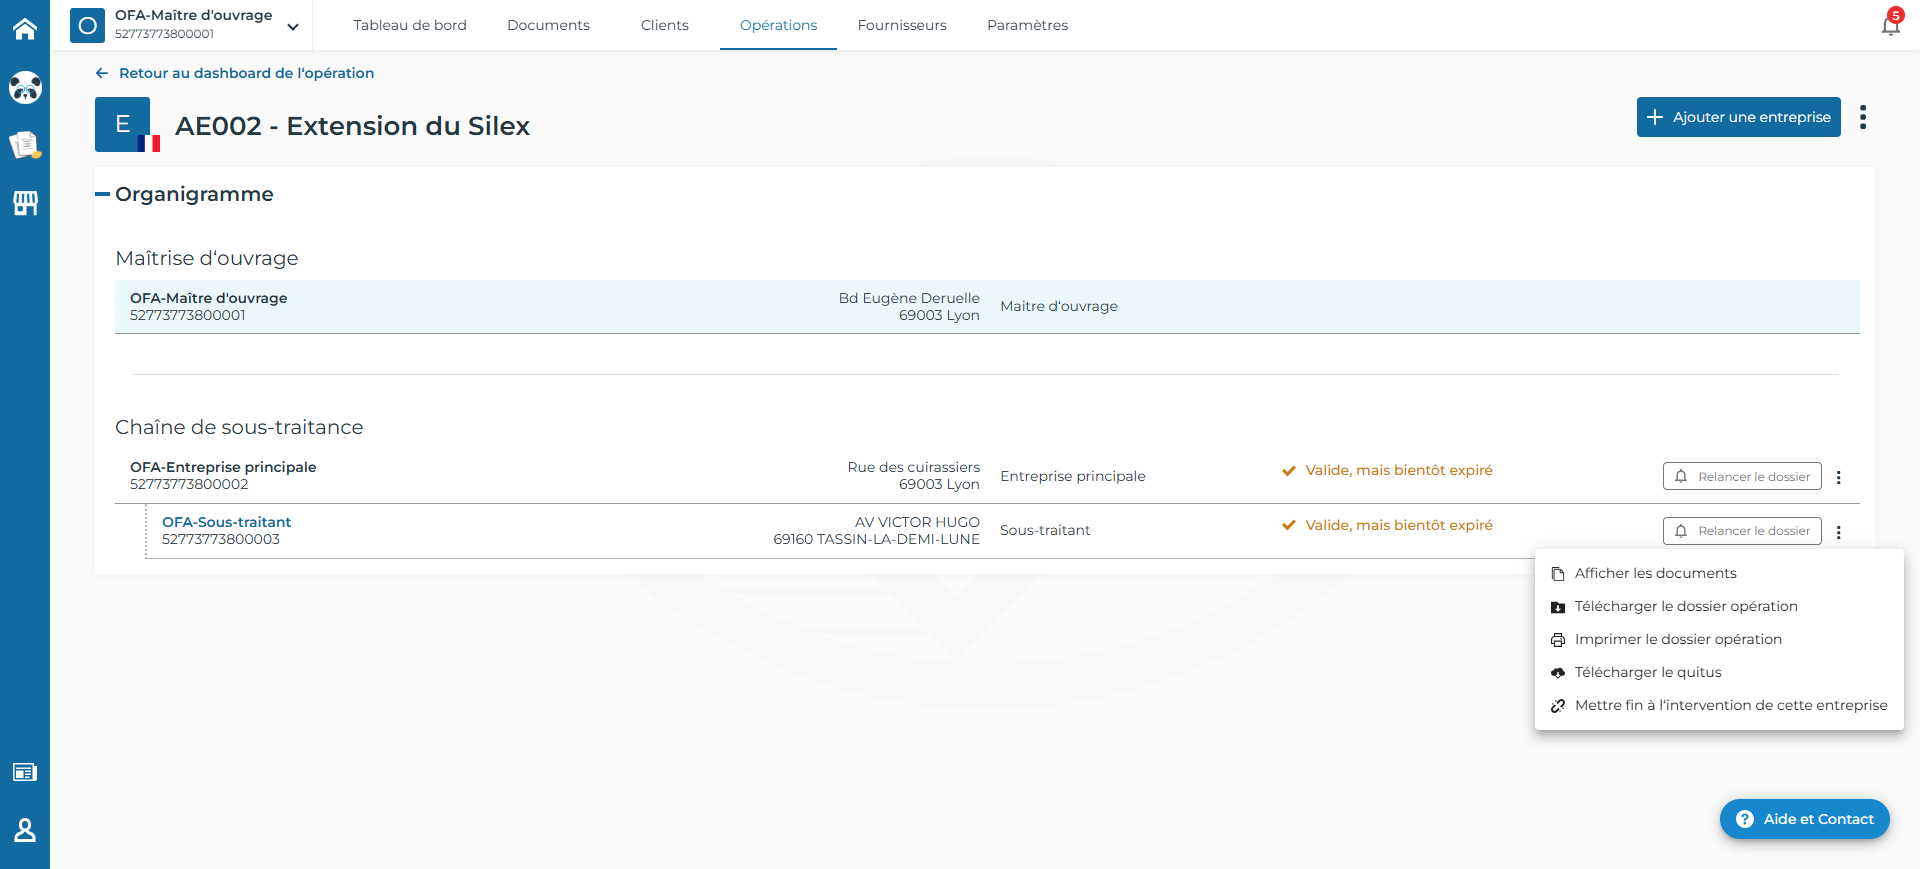Image resolution: width=1920 pixels, height=869 pixels.
Task: Click Relancer le dossier for Entreprise principale
Action: (1742, 476)
